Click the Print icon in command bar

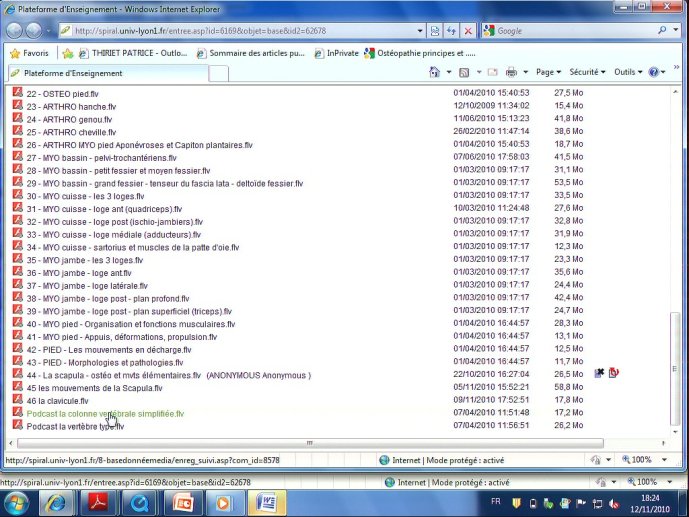(x=511, y=72)
